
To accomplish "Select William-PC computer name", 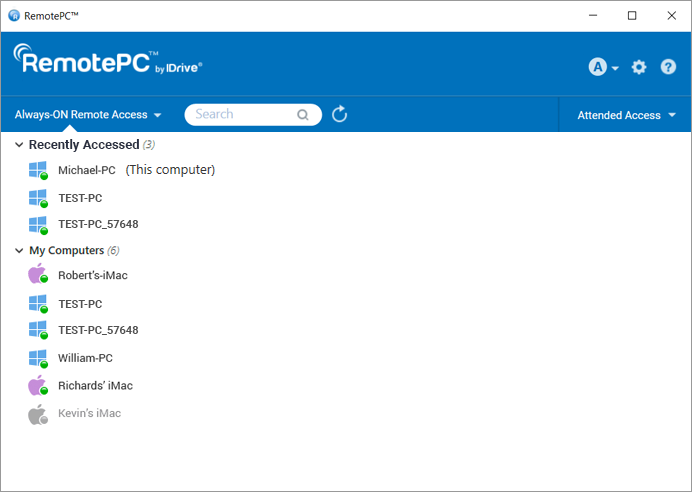I will click(x=85, y=358).
